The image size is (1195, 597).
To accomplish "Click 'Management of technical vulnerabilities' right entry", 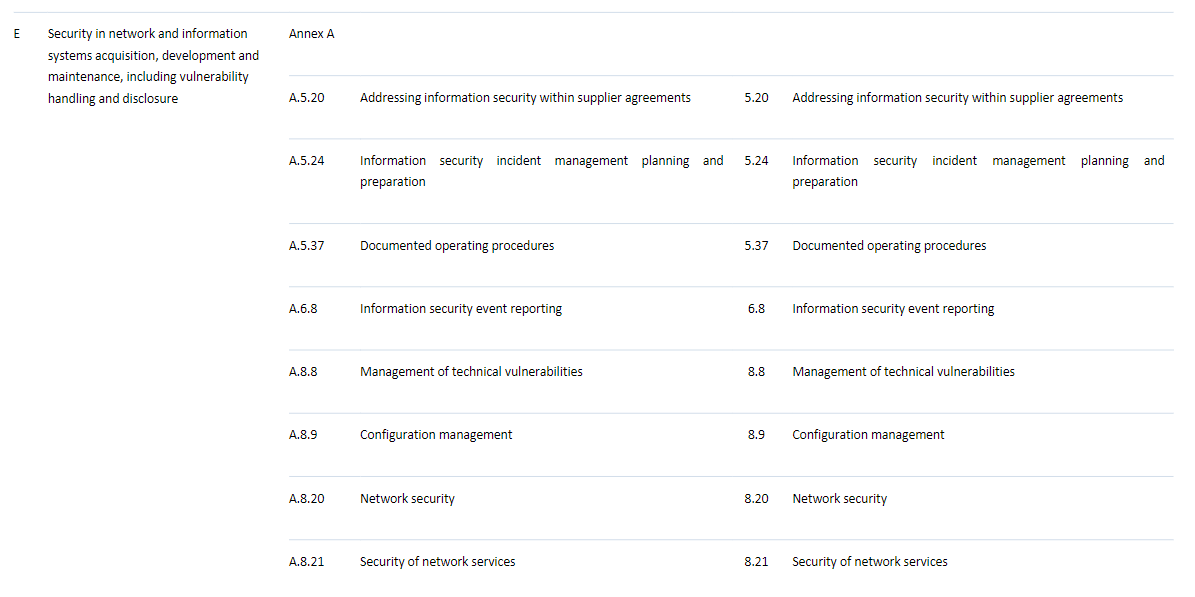I will pyautogui.click(x=903, y=371).
